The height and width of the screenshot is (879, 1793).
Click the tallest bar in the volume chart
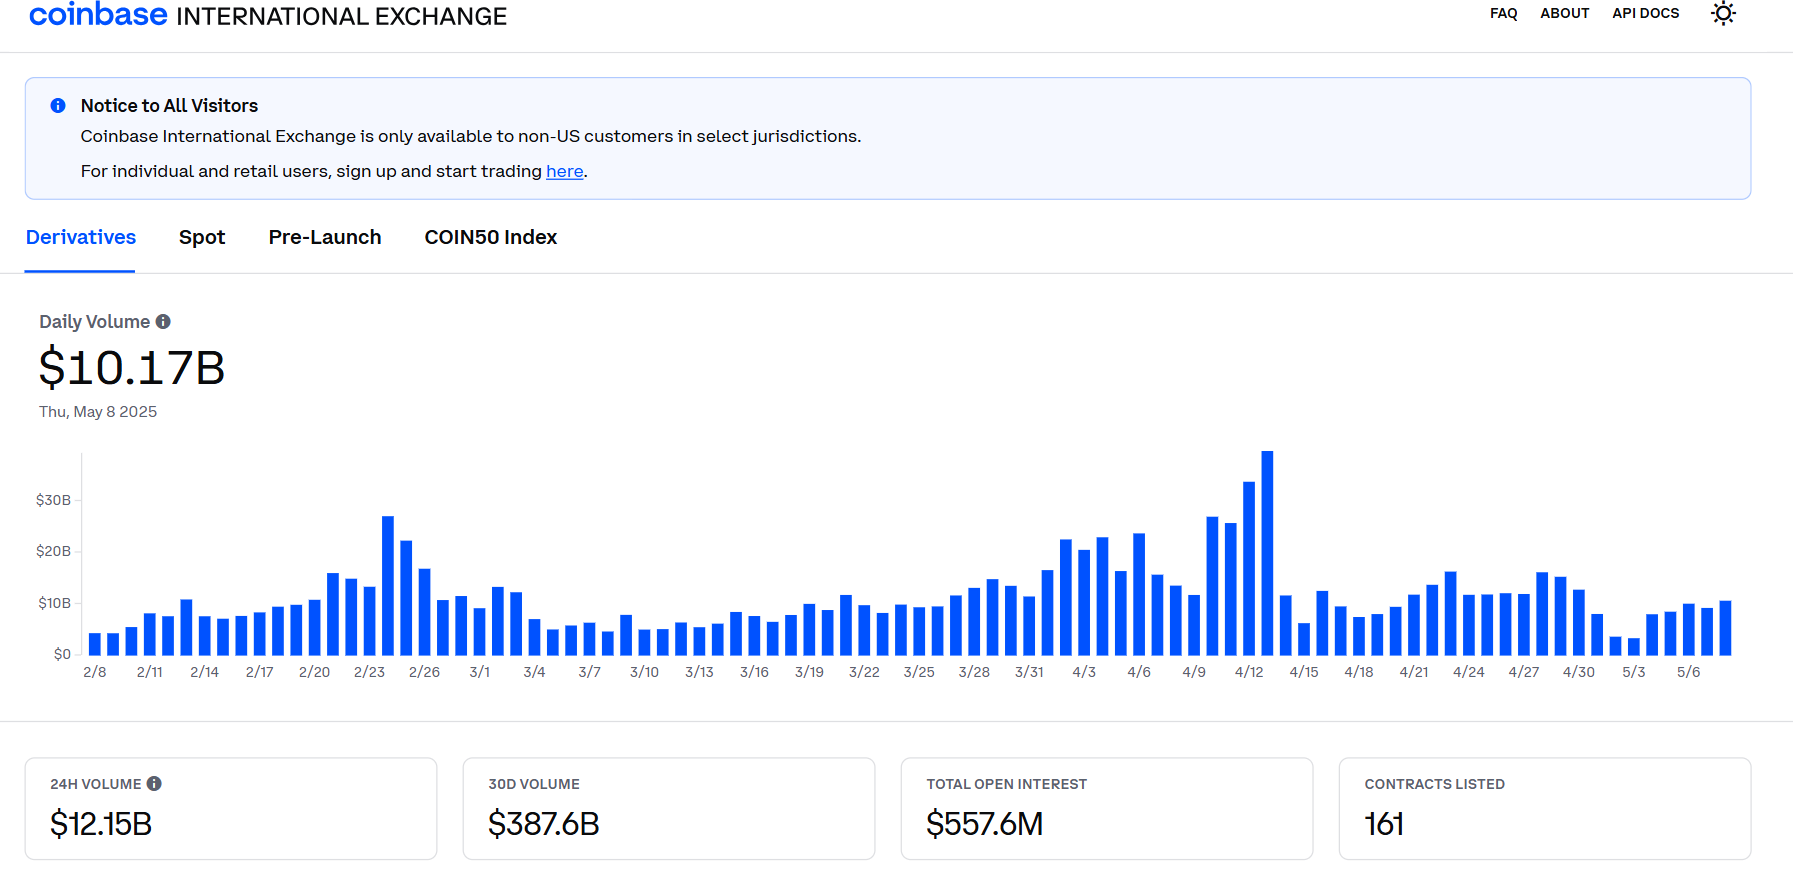1267,553
